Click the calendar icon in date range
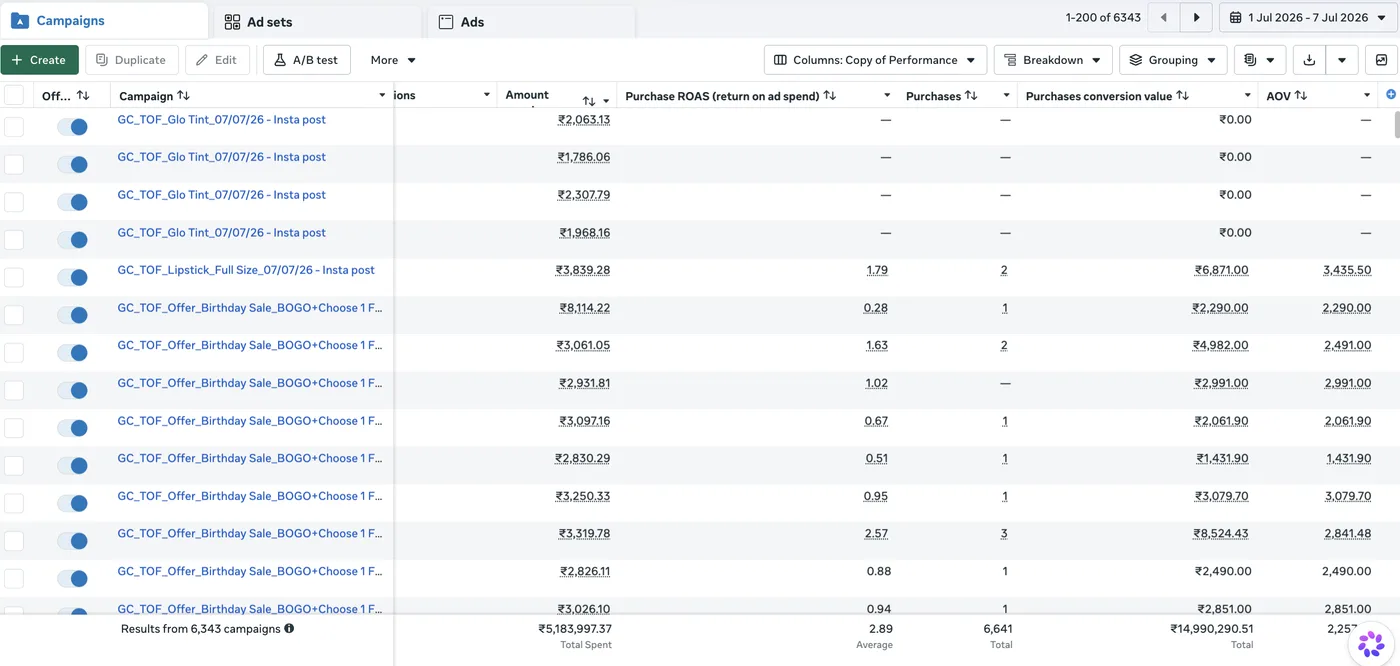 (1236, 17)
